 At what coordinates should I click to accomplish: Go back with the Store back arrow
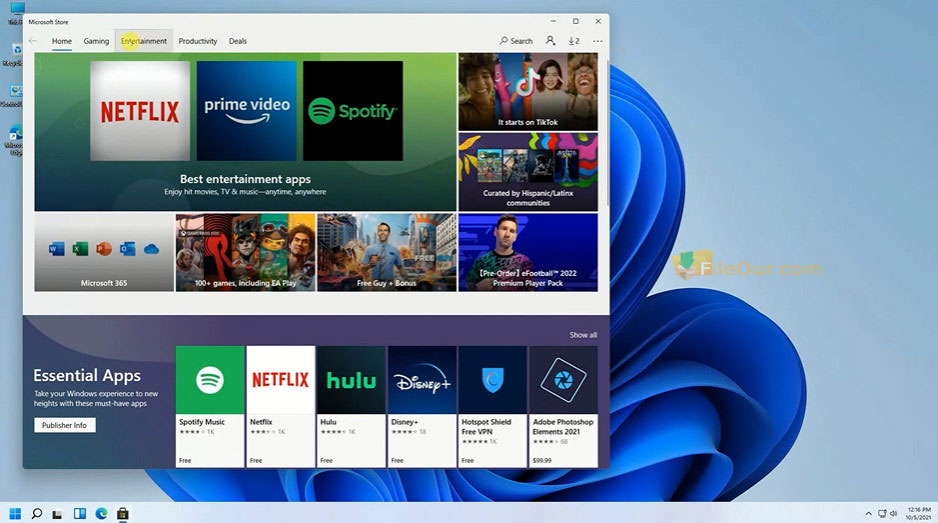(x=33, y=41)
